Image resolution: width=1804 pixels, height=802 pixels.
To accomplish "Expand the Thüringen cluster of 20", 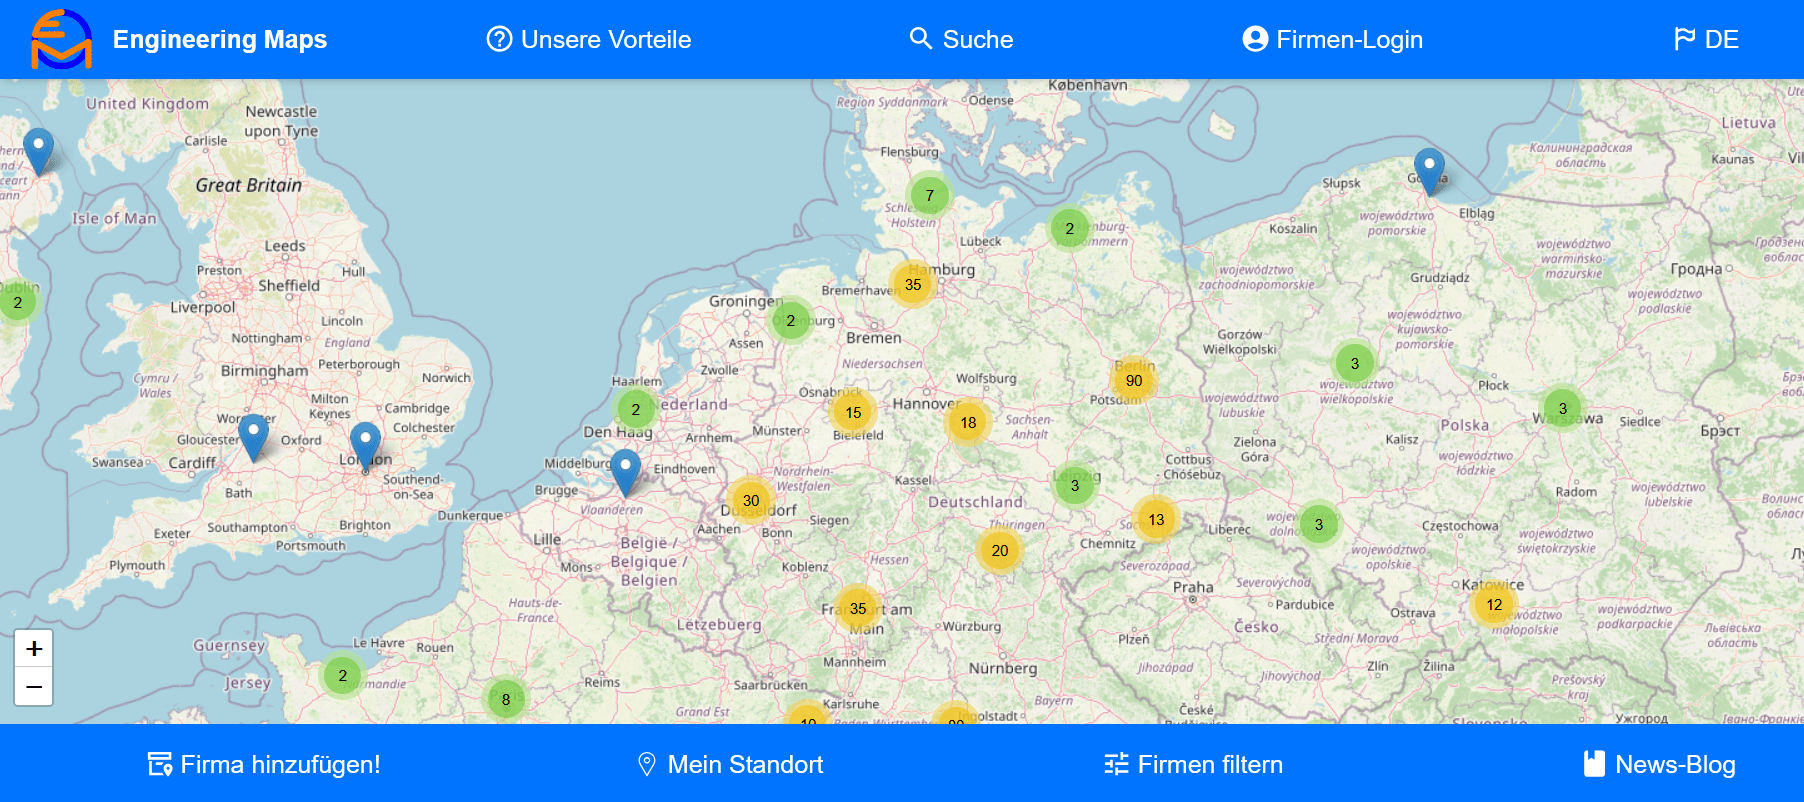I will point(1000,551).
